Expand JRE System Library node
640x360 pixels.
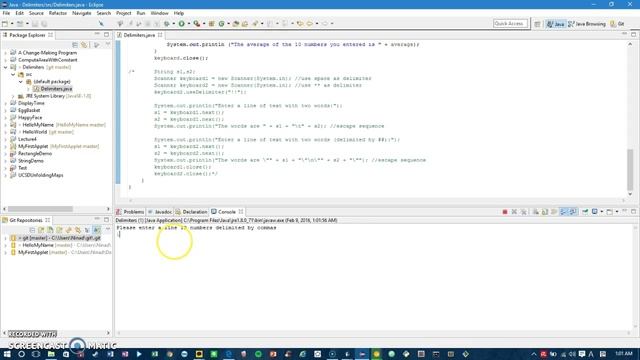[x=13, y=96]
